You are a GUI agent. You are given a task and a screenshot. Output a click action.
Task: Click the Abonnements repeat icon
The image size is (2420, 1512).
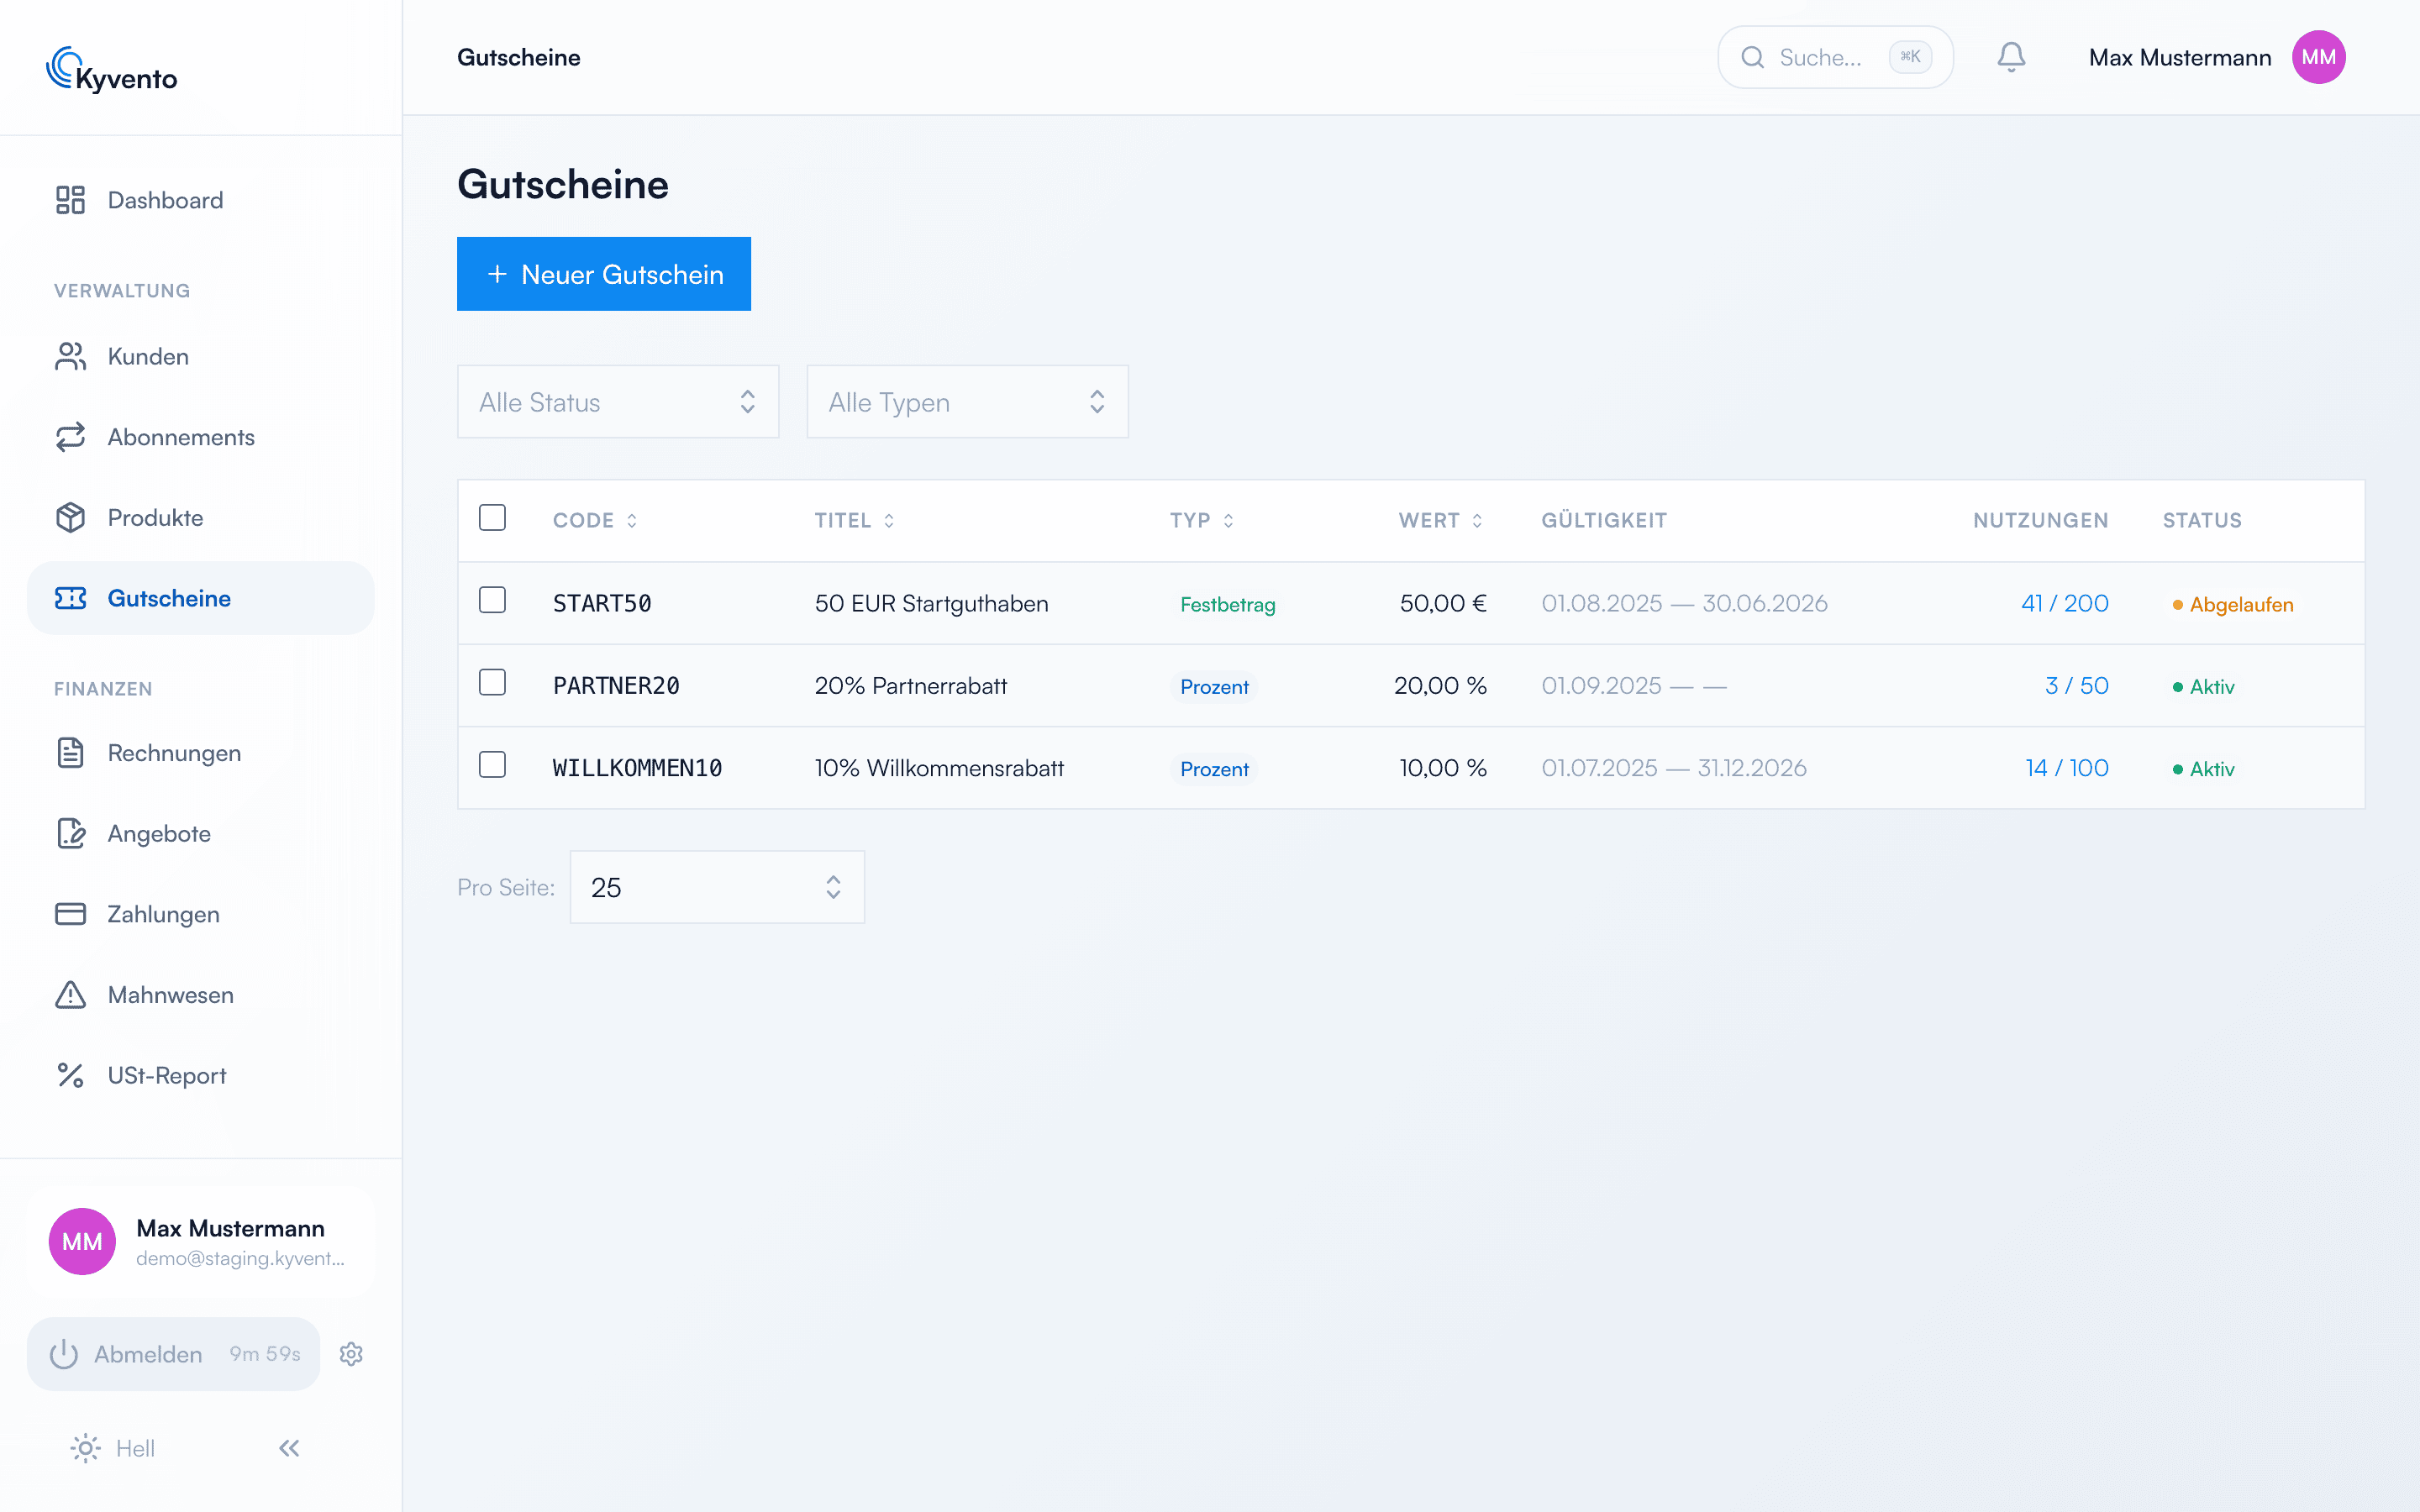click(x=70, y=437)
